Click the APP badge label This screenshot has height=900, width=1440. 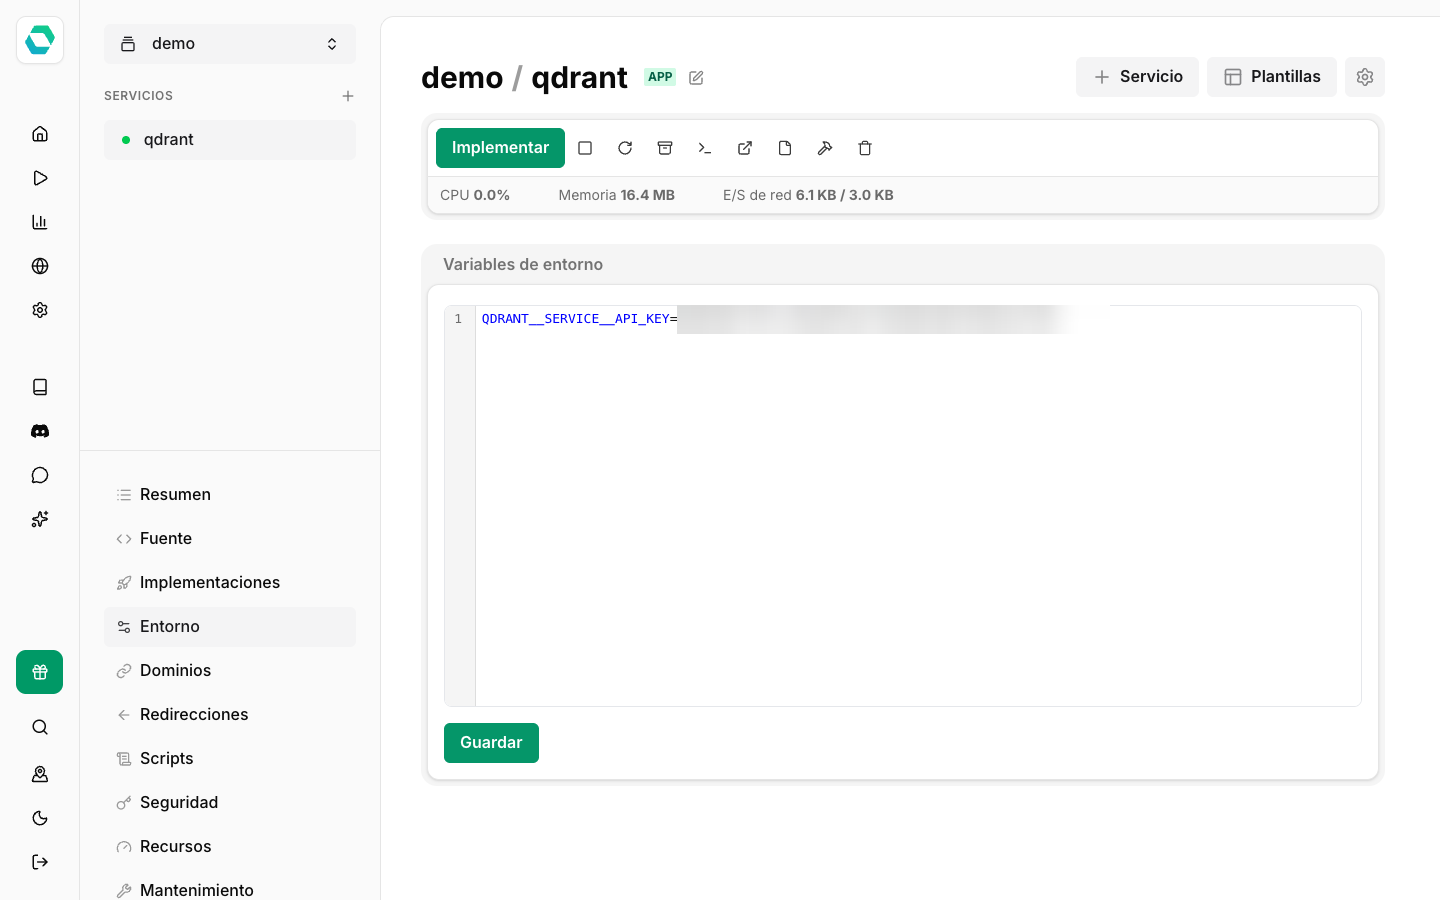point(660,77)
